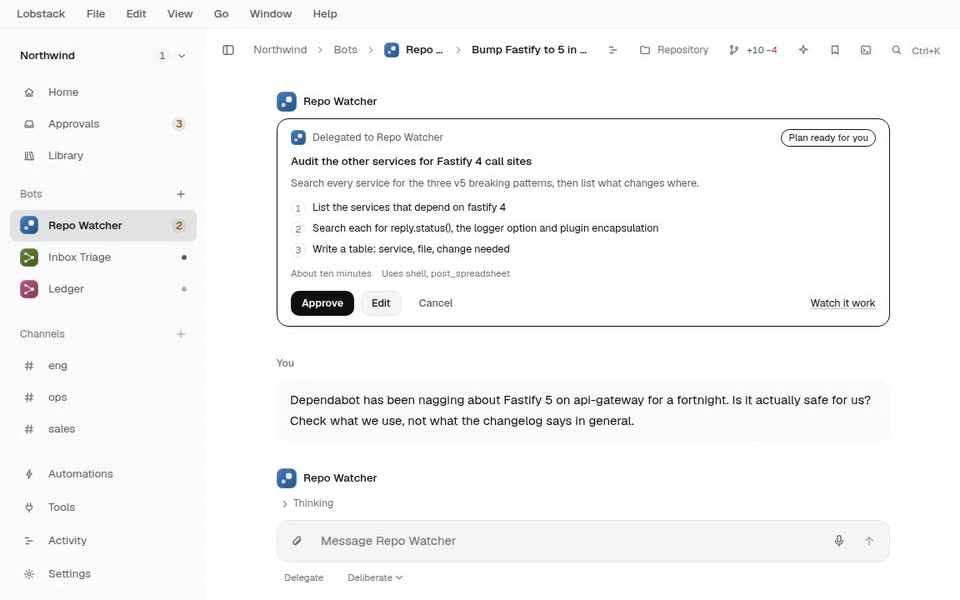
Task: Toggle Delegate mode below composer
Action: [304, 578]
